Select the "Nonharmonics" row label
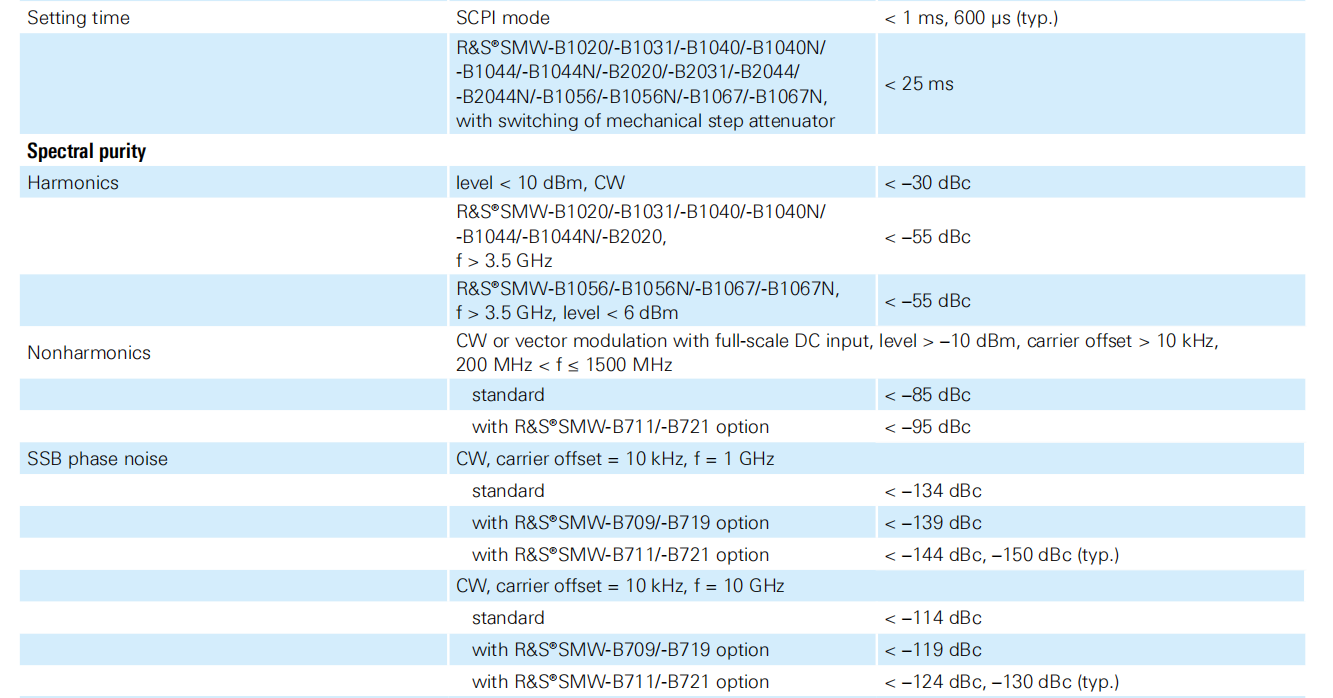 coord(89,353)
